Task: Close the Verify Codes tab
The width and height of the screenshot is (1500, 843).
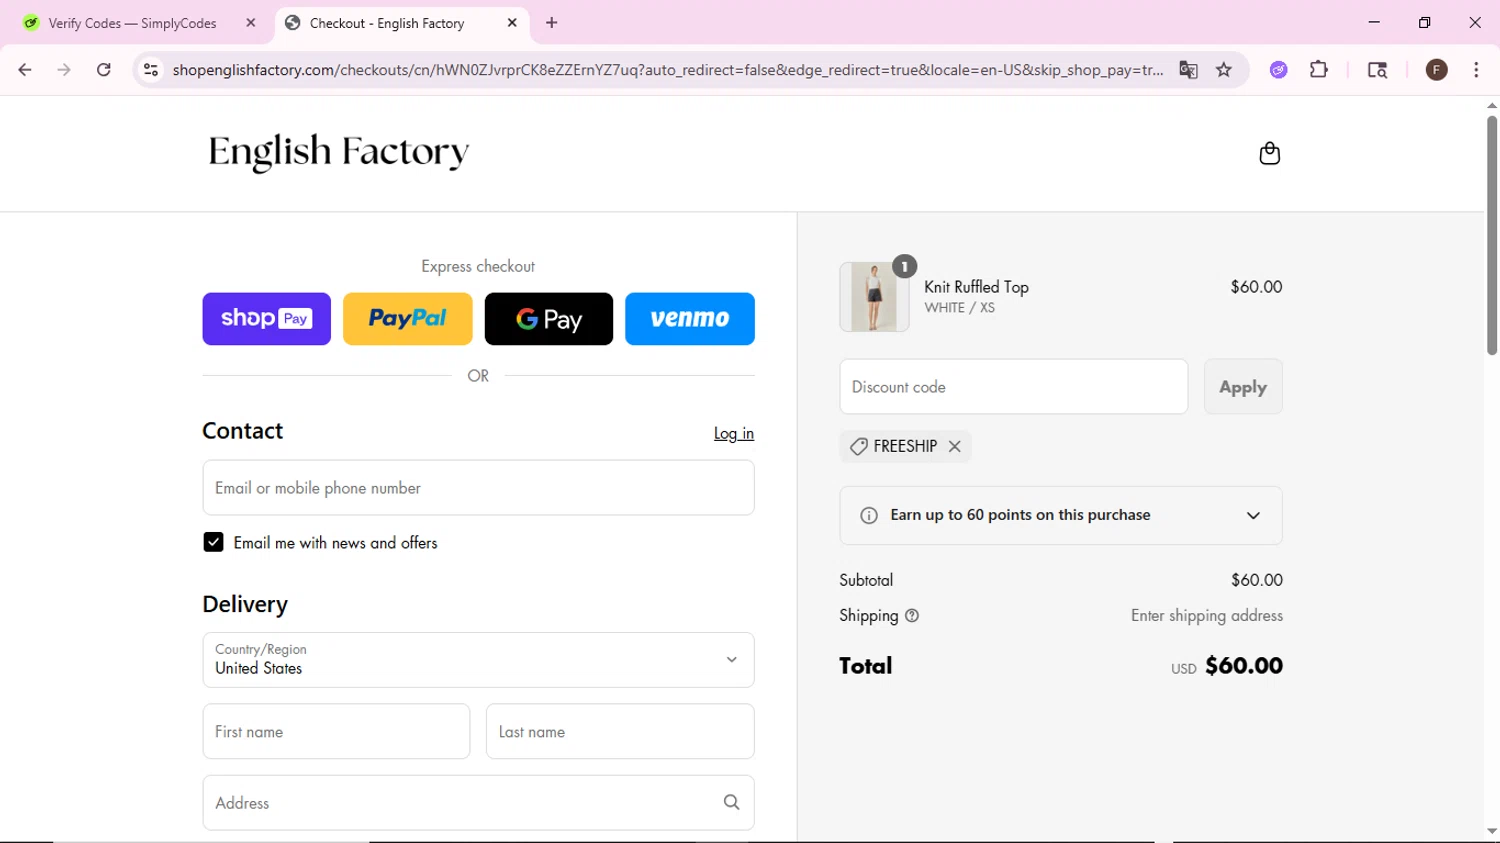Action: [x=251, y=23]
